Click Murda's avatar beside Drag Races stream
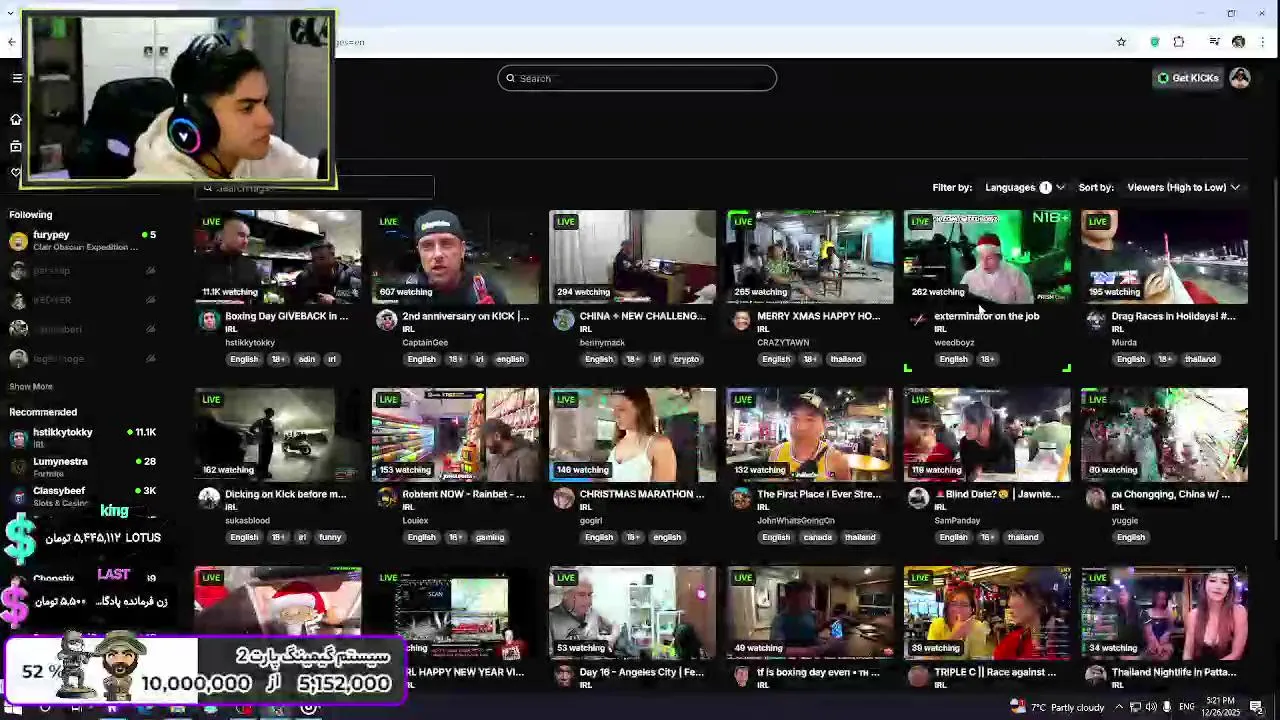Viewport: 1280px width, 720px height. pyautogui.click(x=1096, y=320)
